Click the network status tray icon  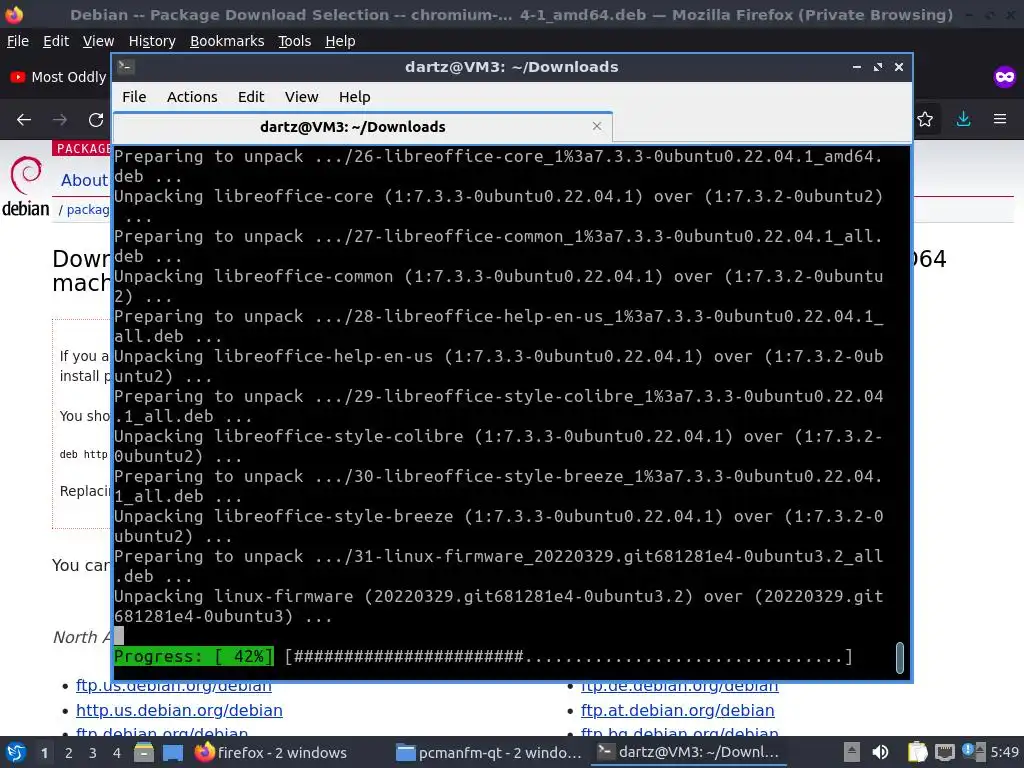tap(944, 752)
